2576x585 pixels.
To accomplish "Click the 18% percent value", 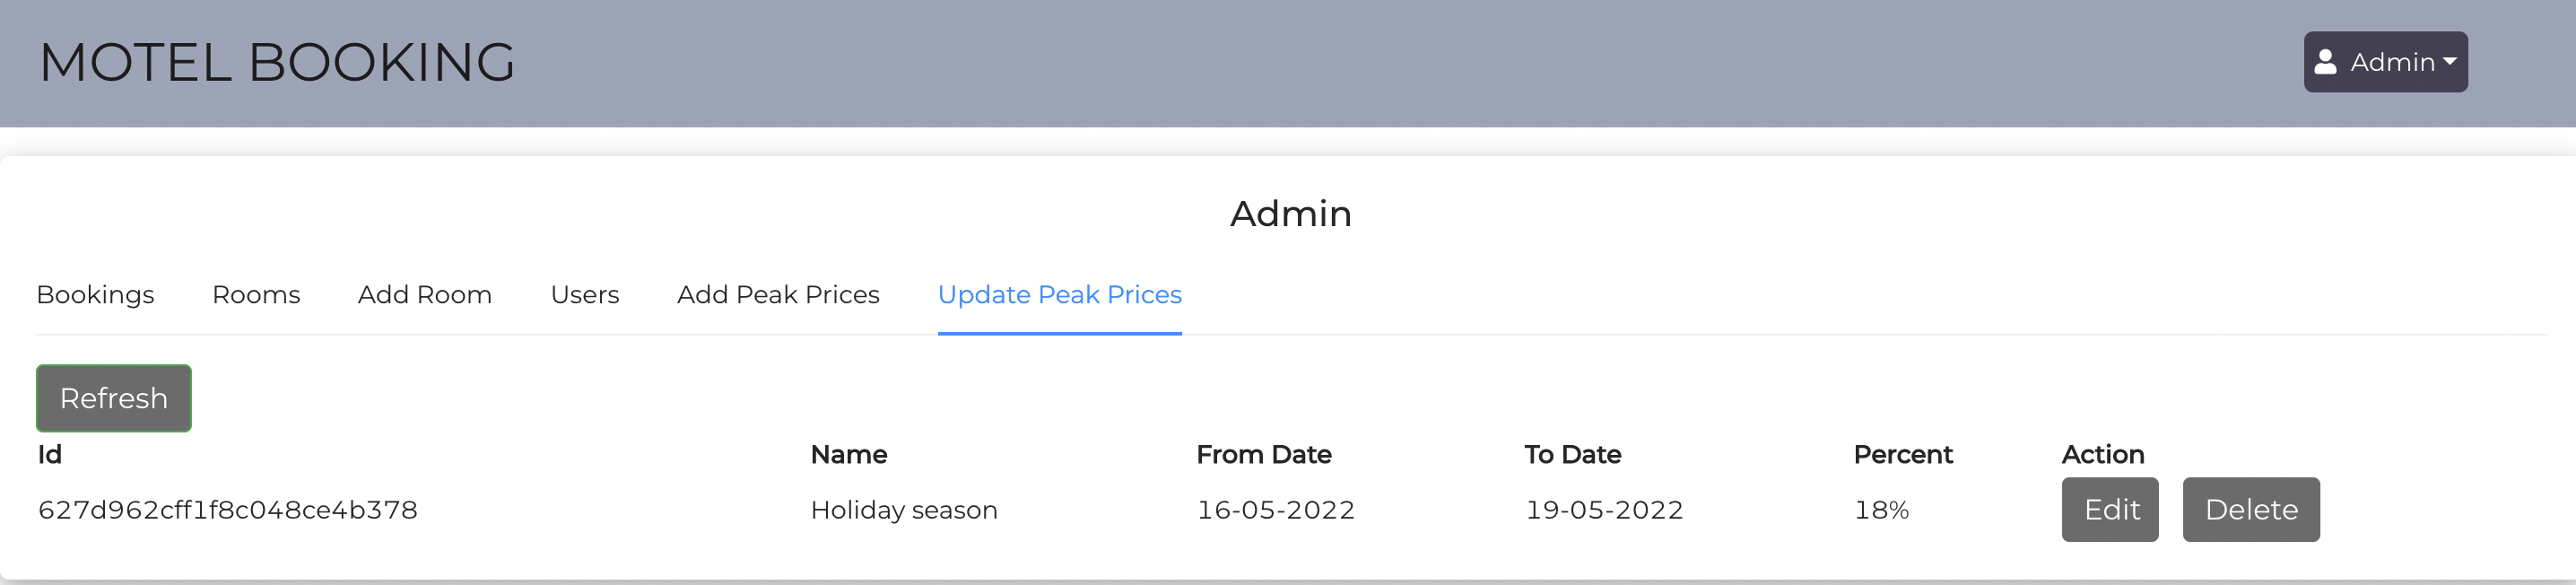I will coord(1881,510).
